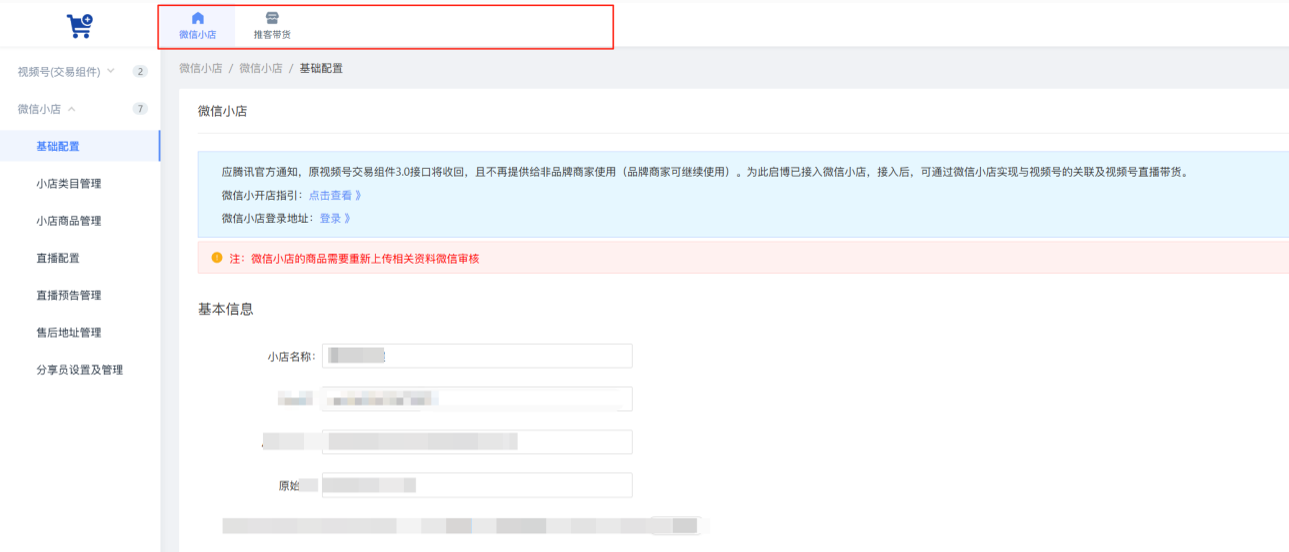The width and height of the screenshot is (1289, 552).
Task: Collapse the 微信小店 sidebar menu
Action: [80, 109]
